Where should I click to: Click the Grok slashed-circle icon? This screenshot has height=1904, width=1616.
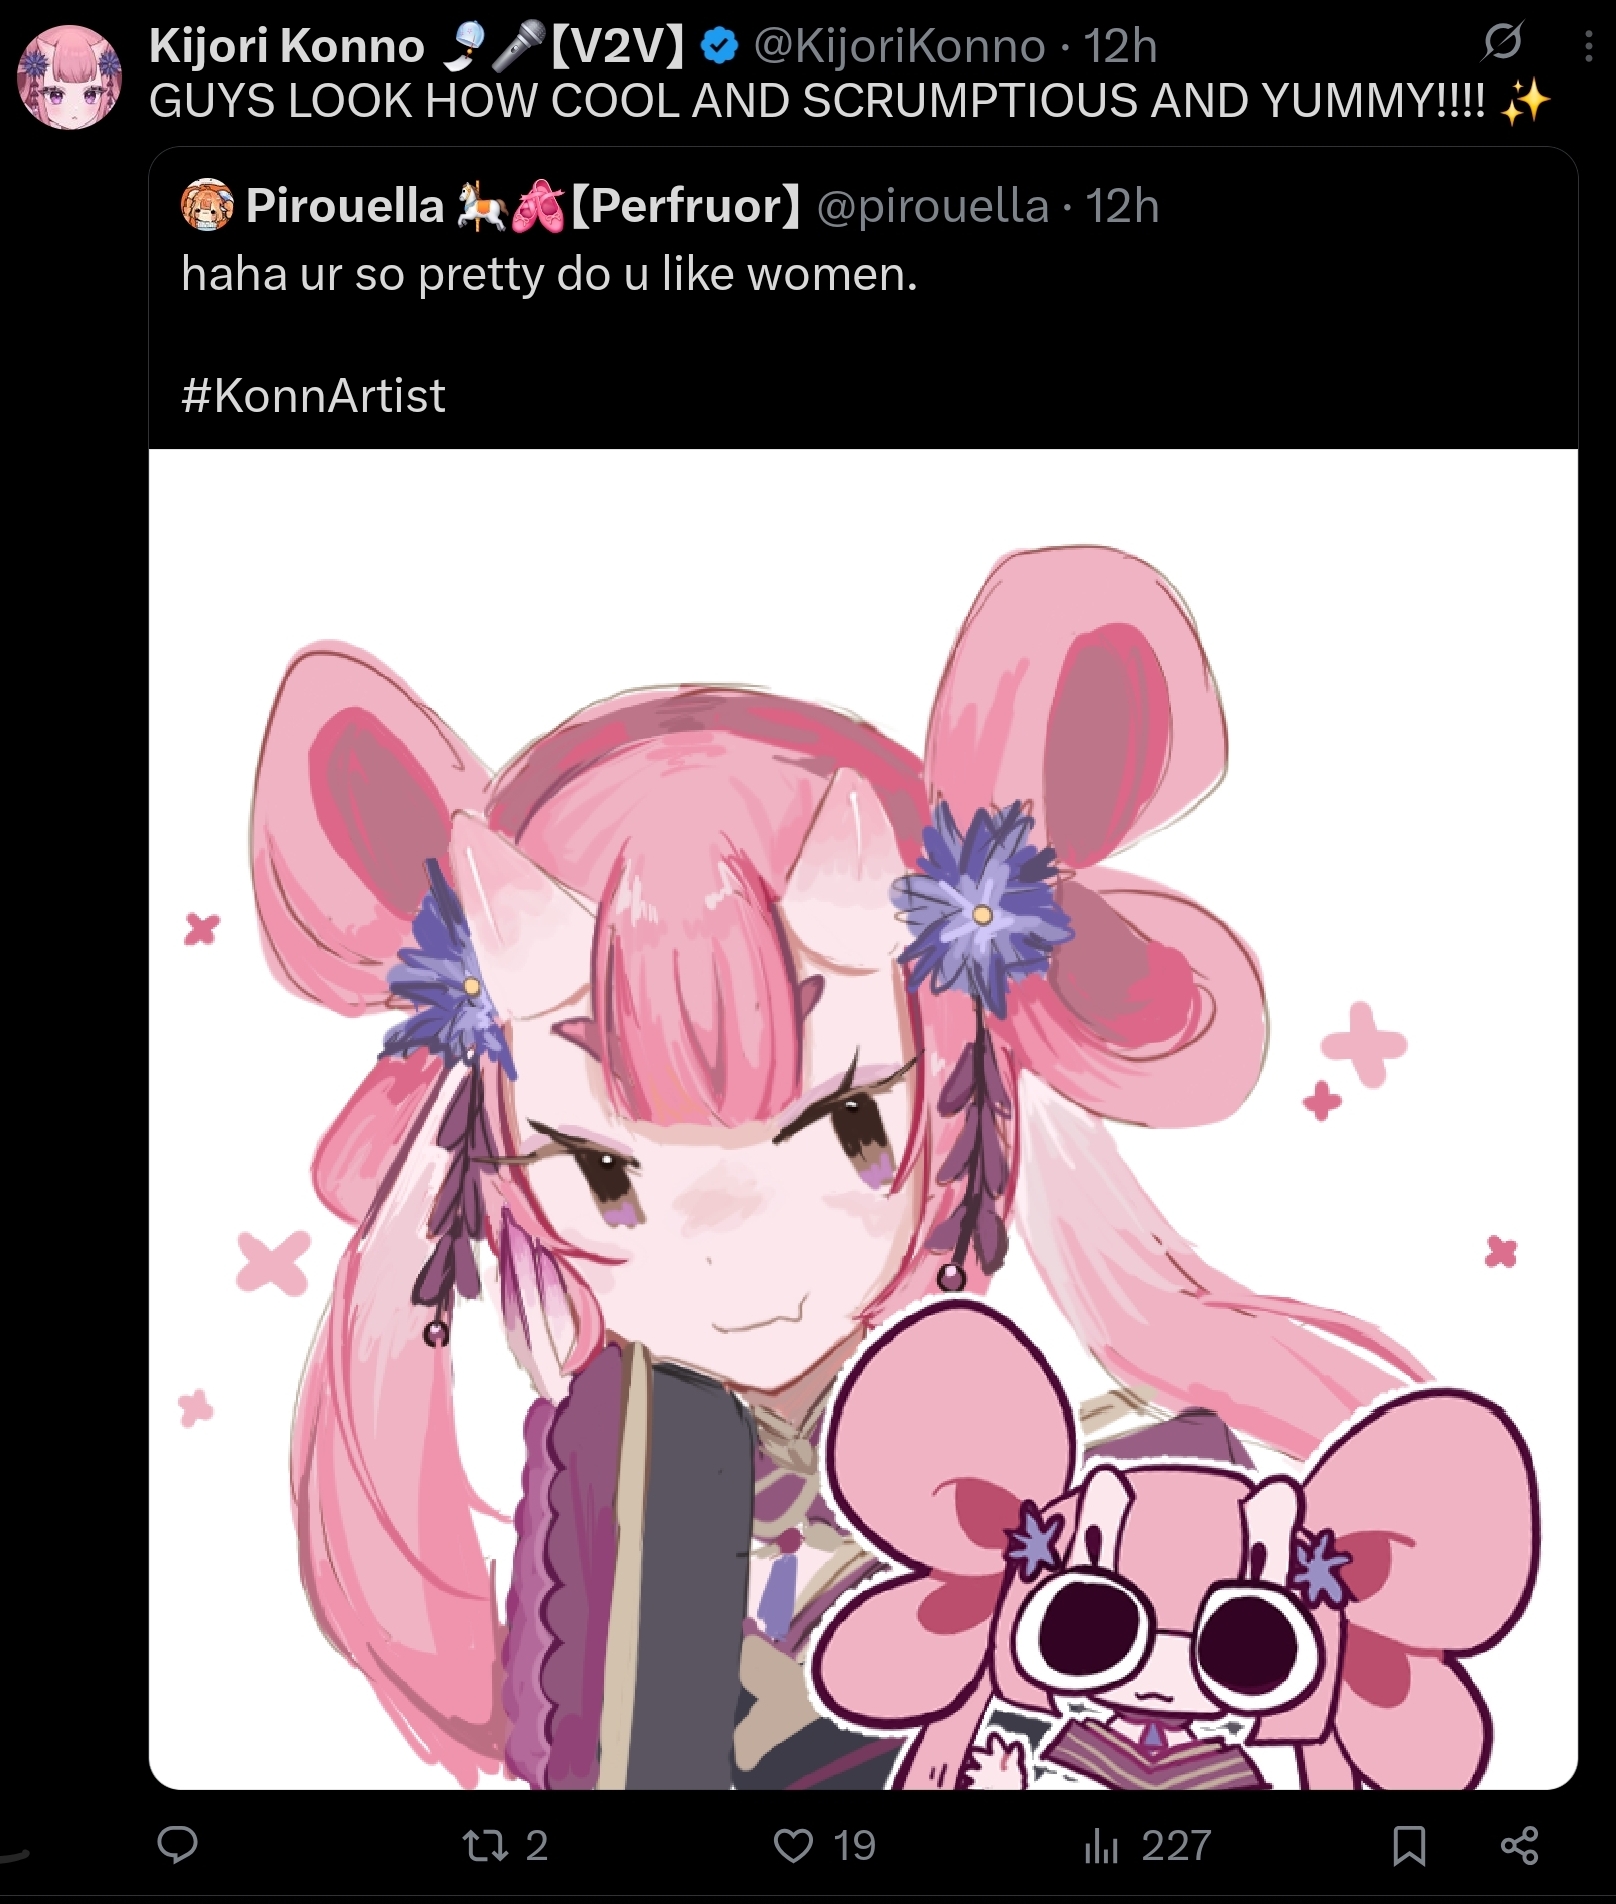[1503, 42]
